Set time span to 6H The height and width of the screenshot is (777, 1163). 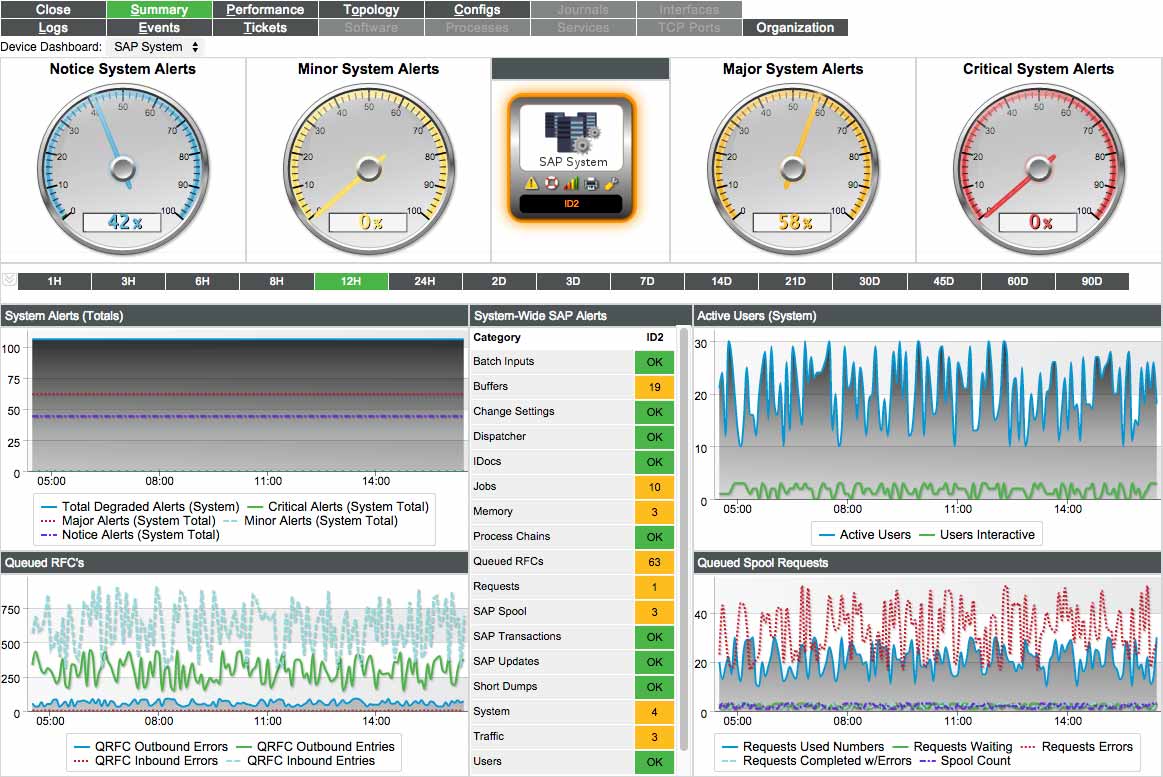point(202,281)
